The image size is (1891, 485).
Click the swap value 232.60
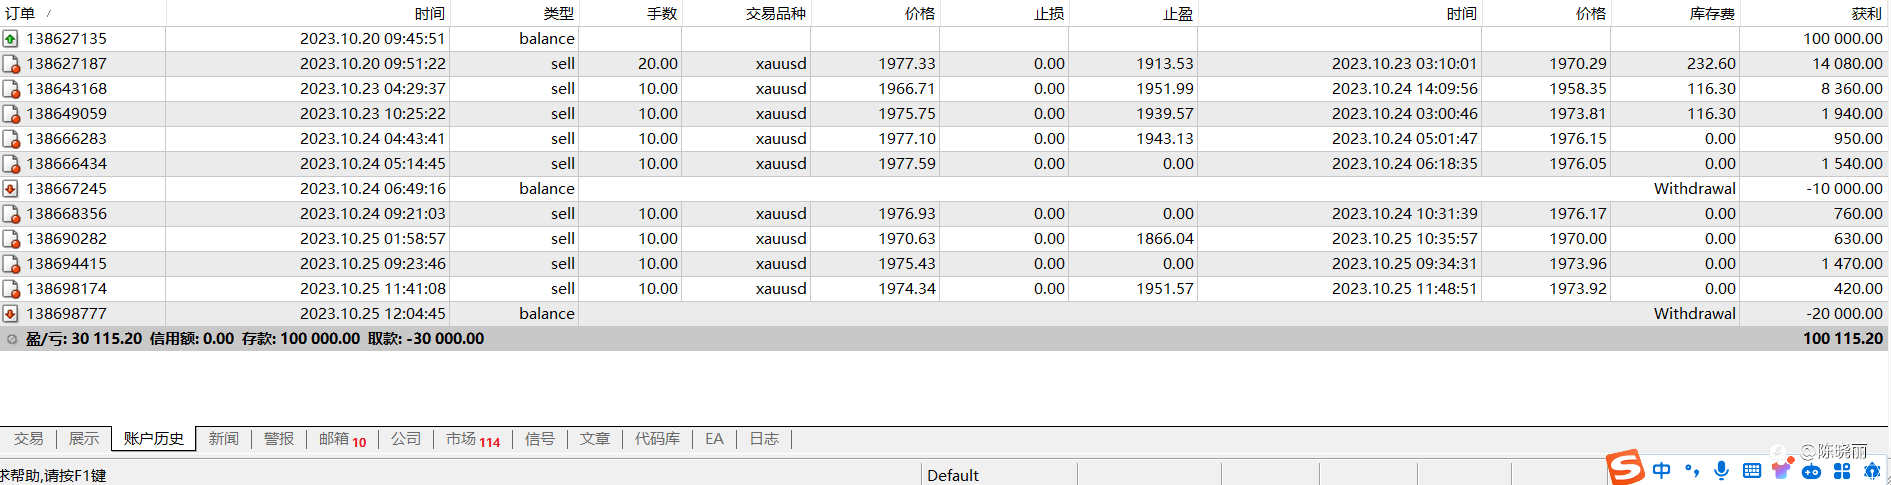pyautogui.click(x=1711, y=64)
